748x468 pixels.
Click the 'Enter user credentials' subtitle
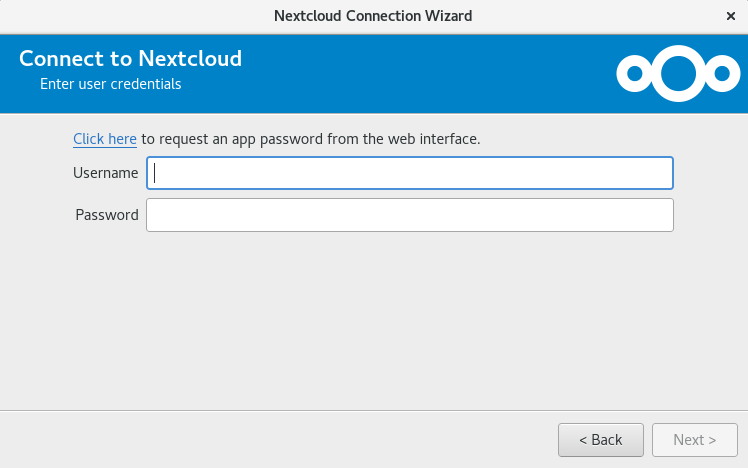tap(111, 84)
